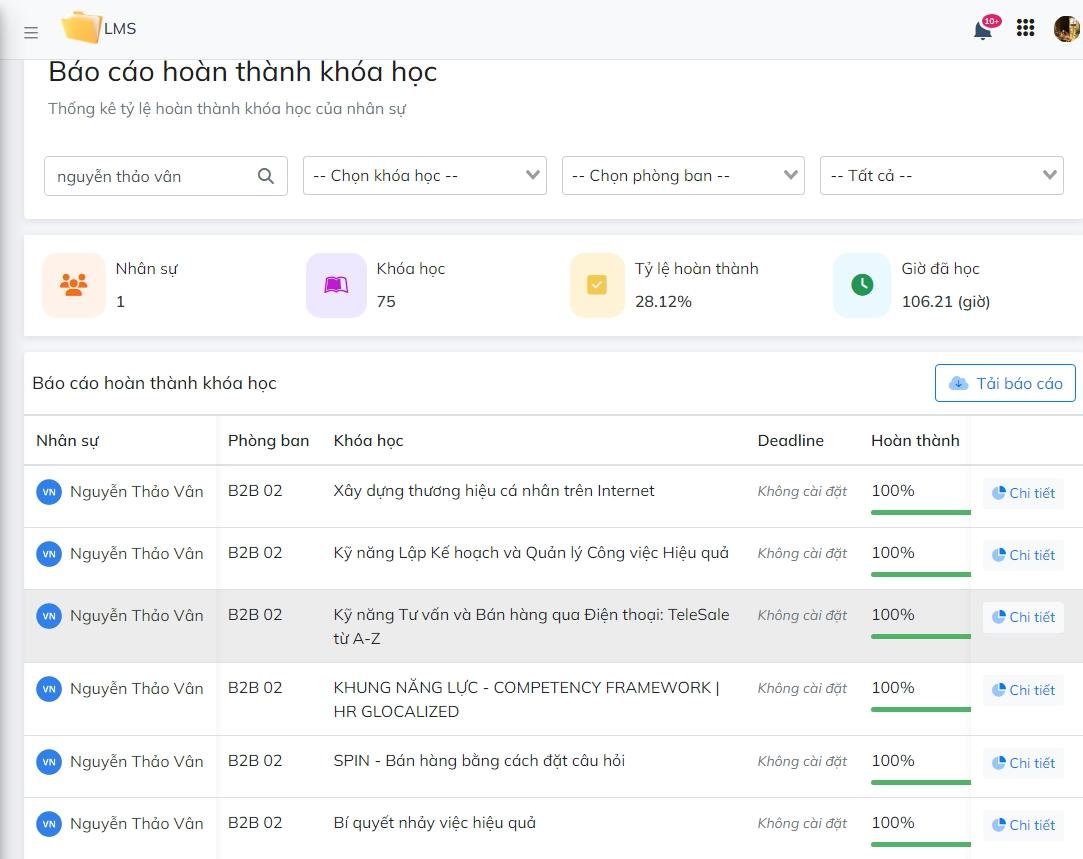Click the magnifier search icon
The height and width of the screenshot is (859, 1083).
coord(265,175)
